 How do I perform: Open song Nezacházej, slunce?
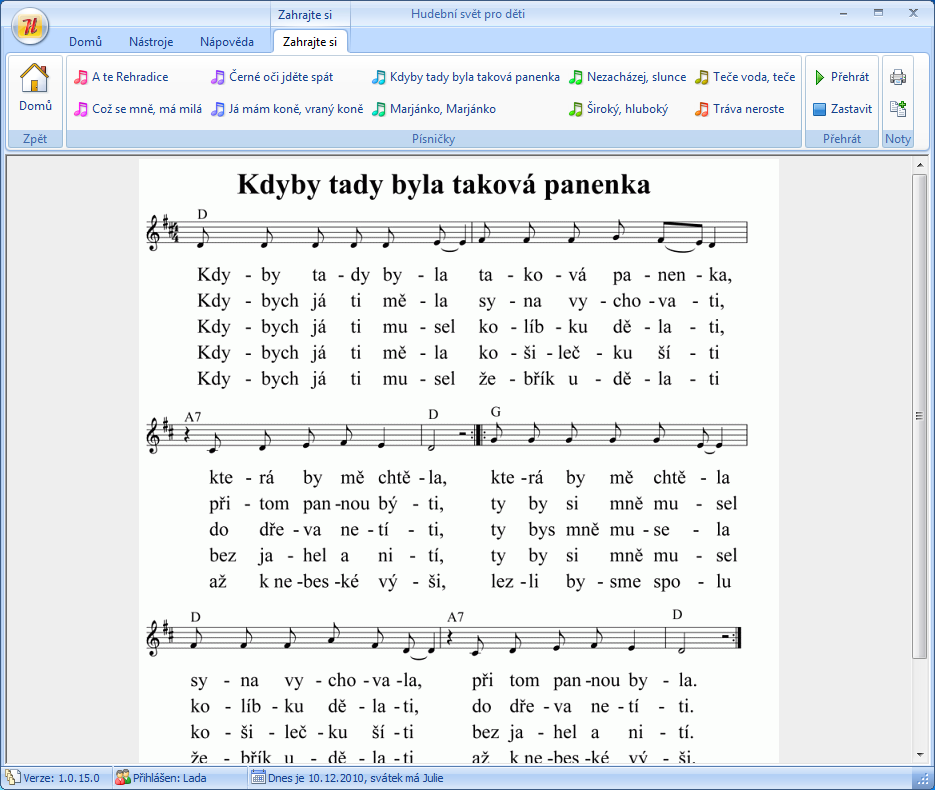coord(627,77)
